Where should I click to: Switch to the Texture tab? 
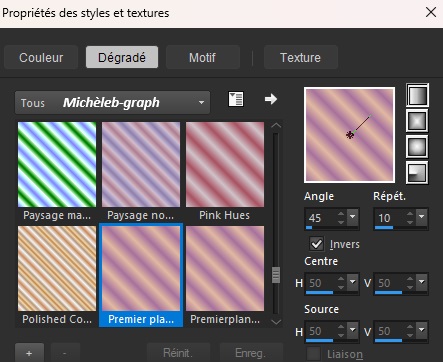[301, 57]
